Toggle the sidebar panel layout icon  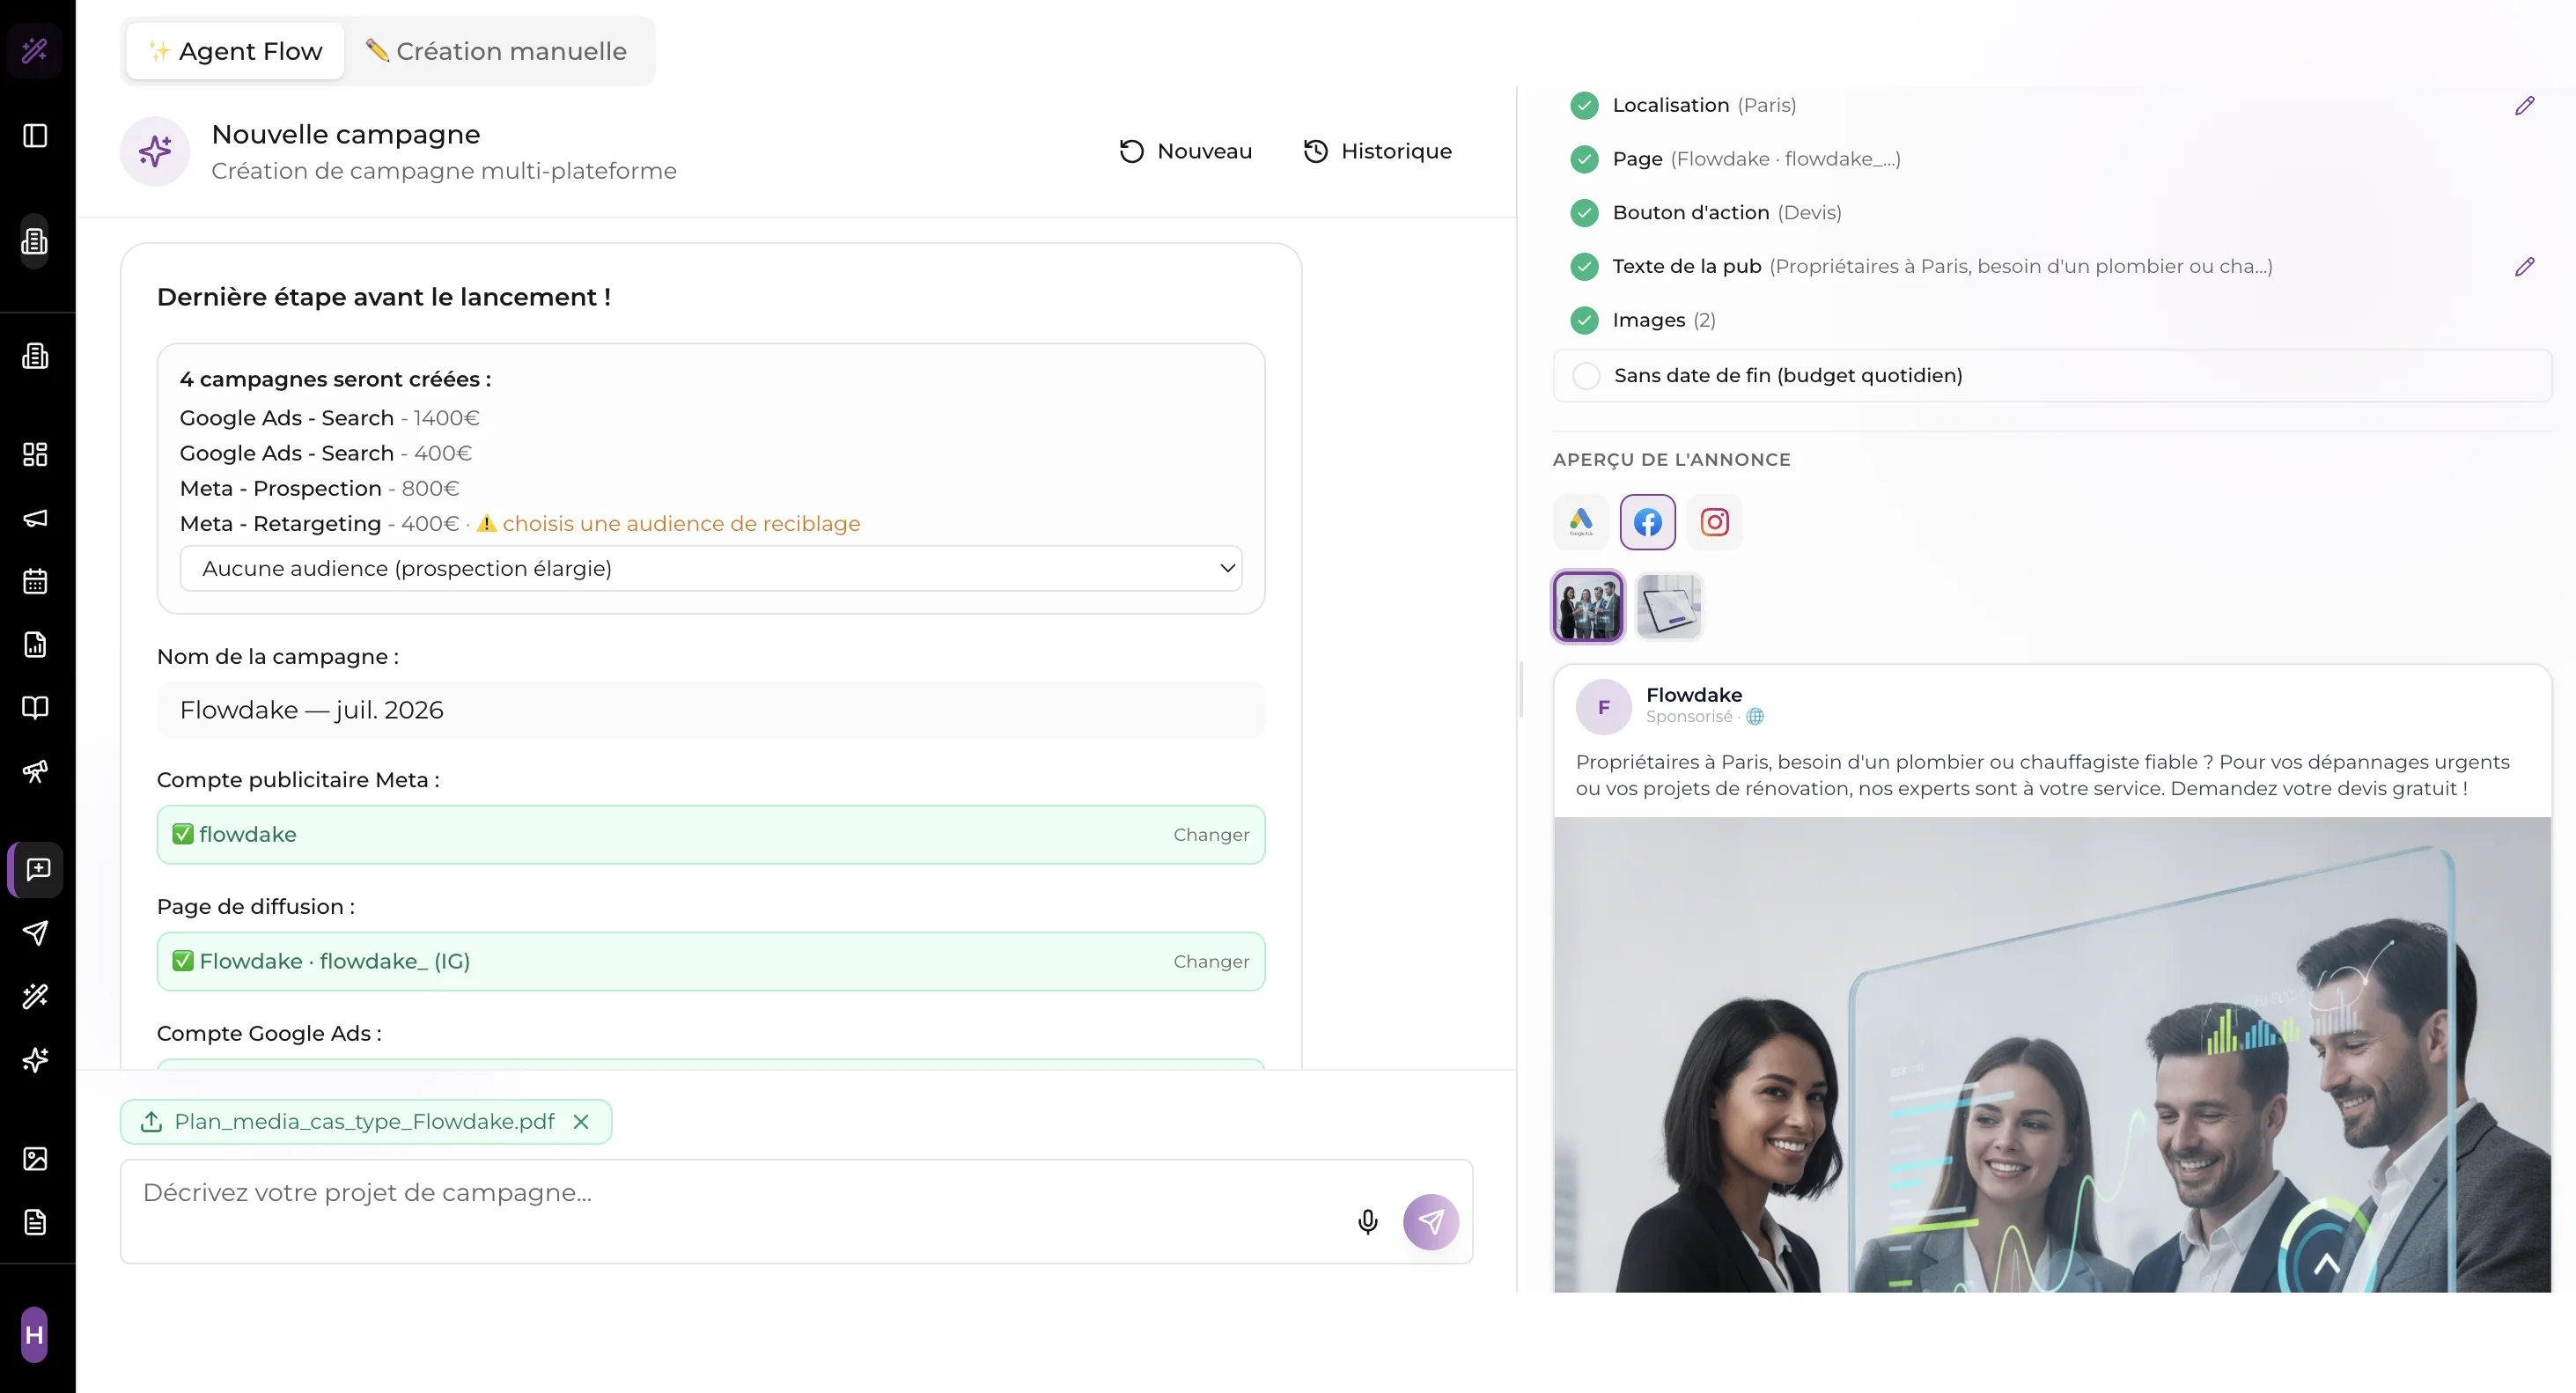(x=35, y=136)
